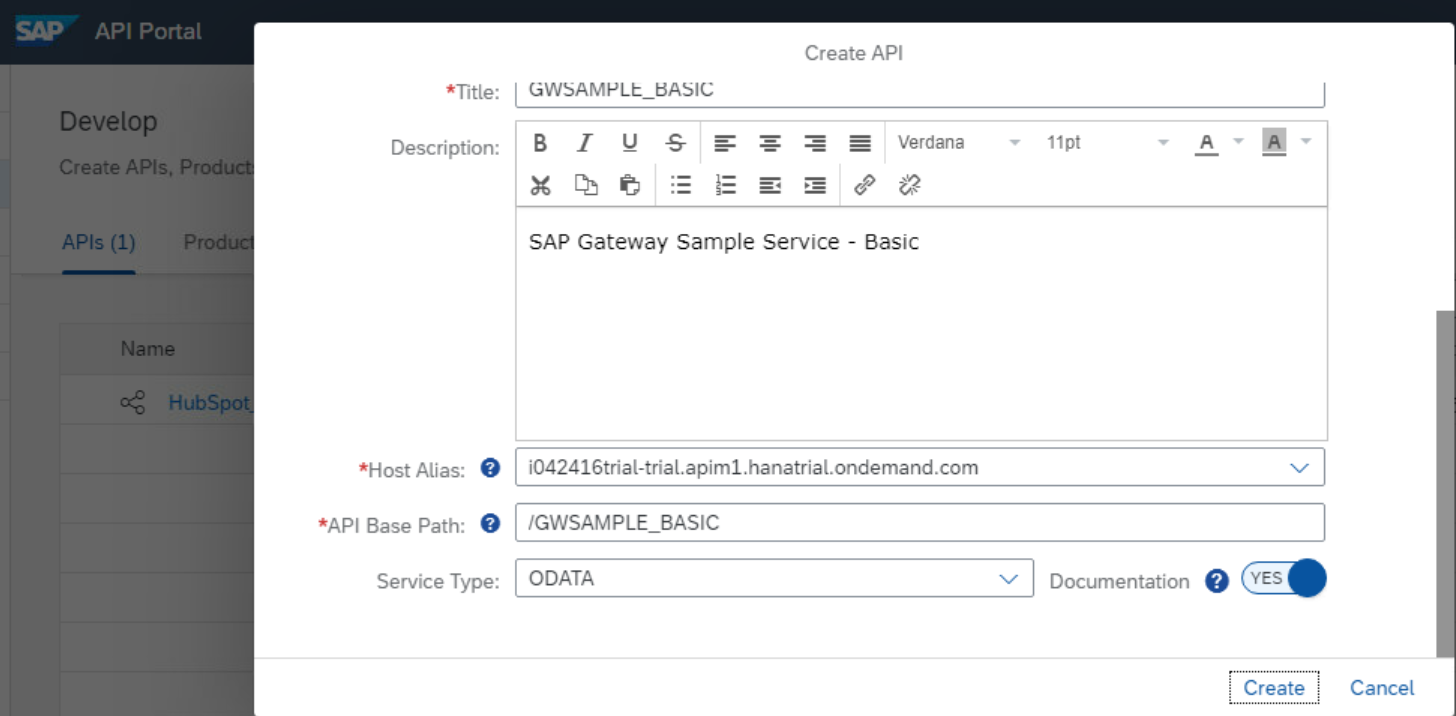
Task: Click the background highlight color 'A' icon
Action: click(x=1274, y=143)
